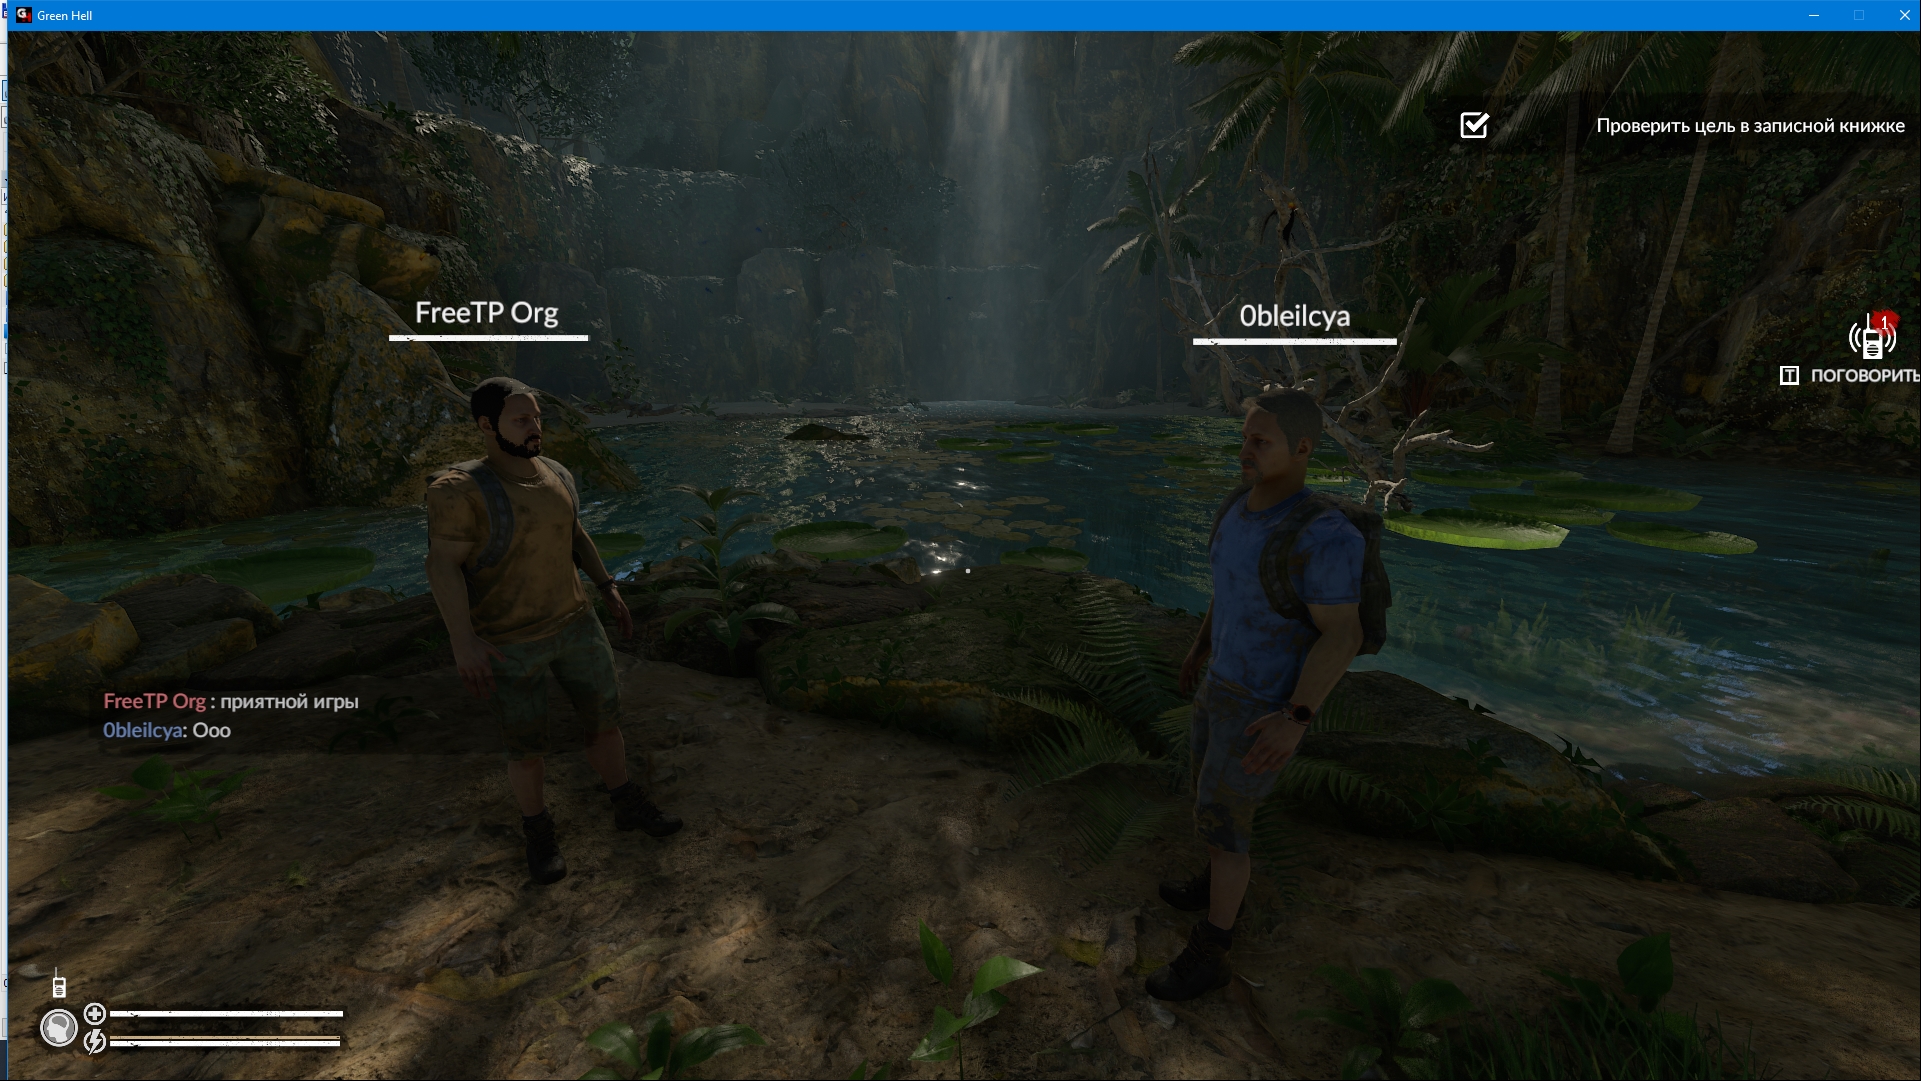Click the health bar under FreeTP Org
The image size is (1921, 1081).
(x=489, y=338)
